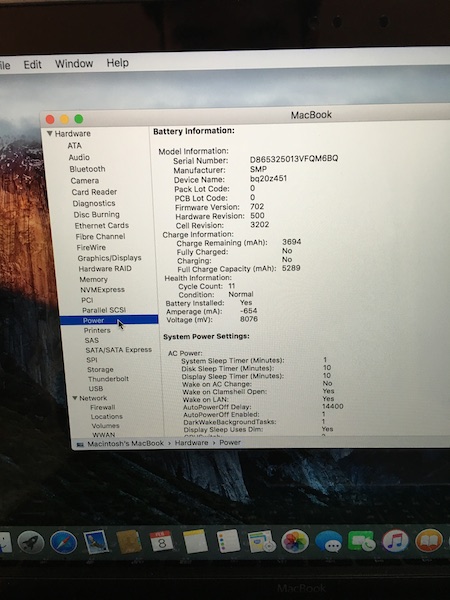Launch Safari from the Dock
Viewport: 450px width, 600px height.
coord(64,542)
